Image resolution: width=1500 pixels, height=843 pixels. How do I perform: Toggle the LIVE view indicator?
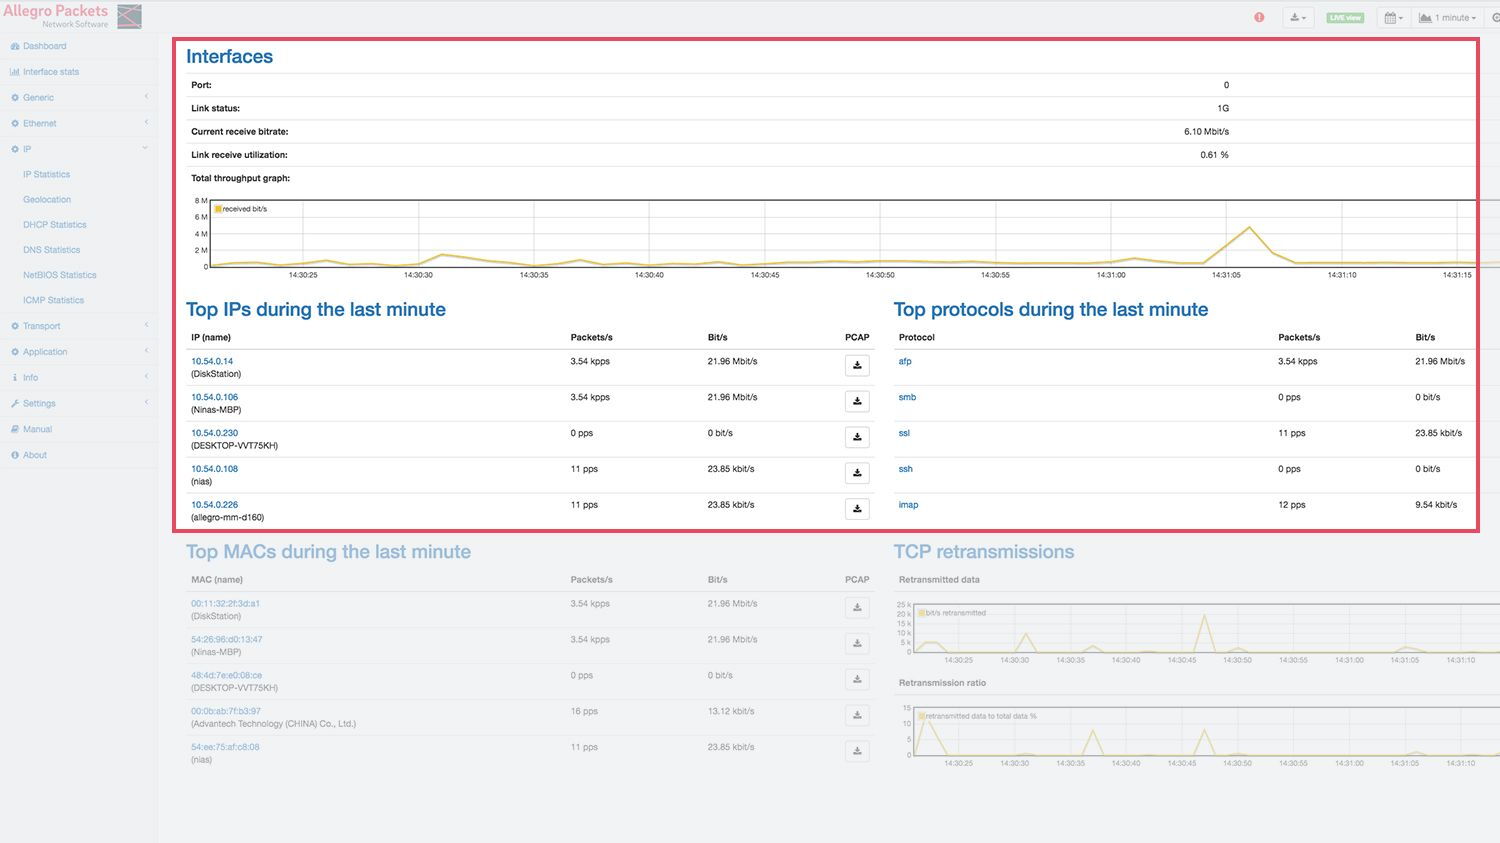tap(1345, 18)
